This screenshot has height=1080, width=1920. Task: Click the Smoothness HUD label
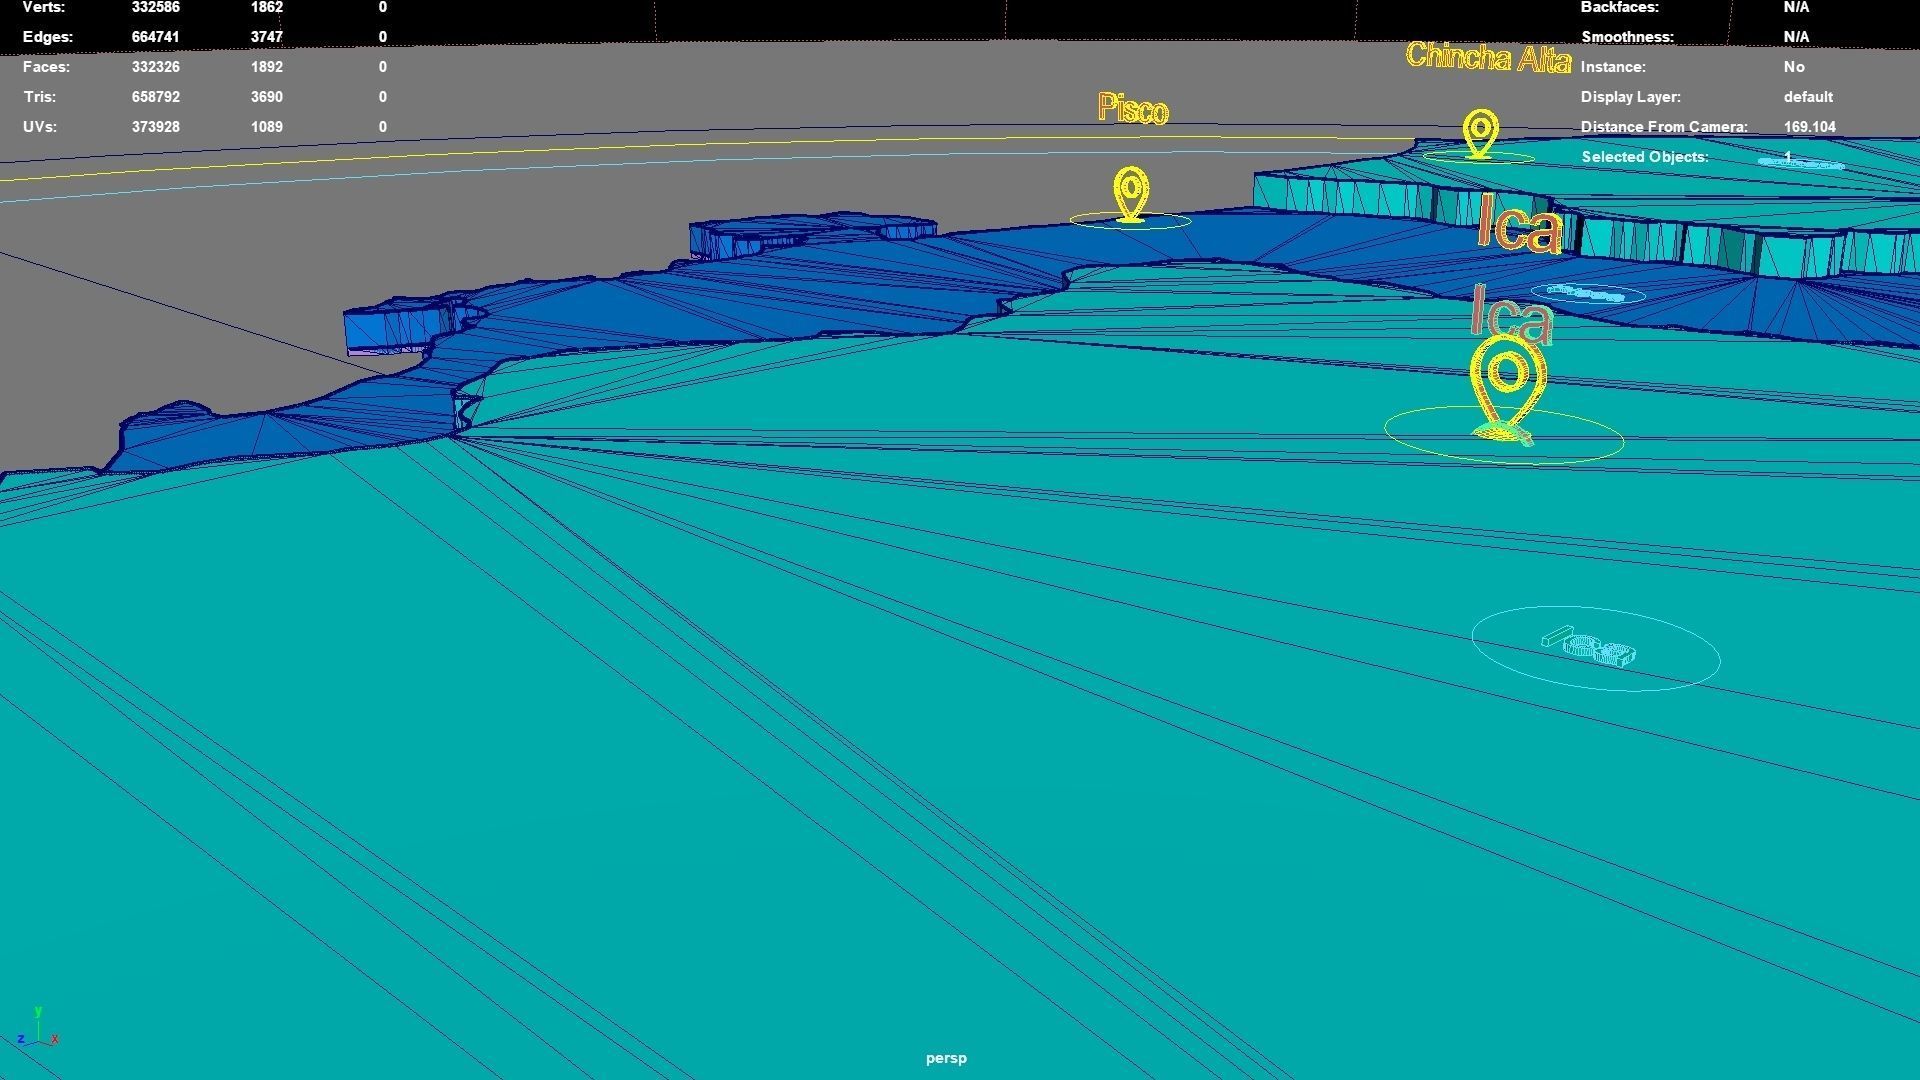tap(1626, 37)
